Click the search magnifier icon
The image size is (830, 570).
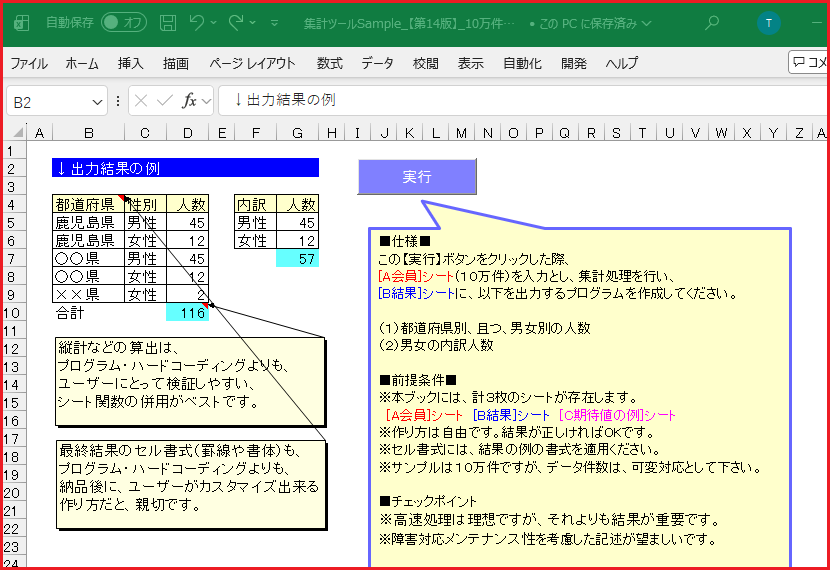point(712,23)
